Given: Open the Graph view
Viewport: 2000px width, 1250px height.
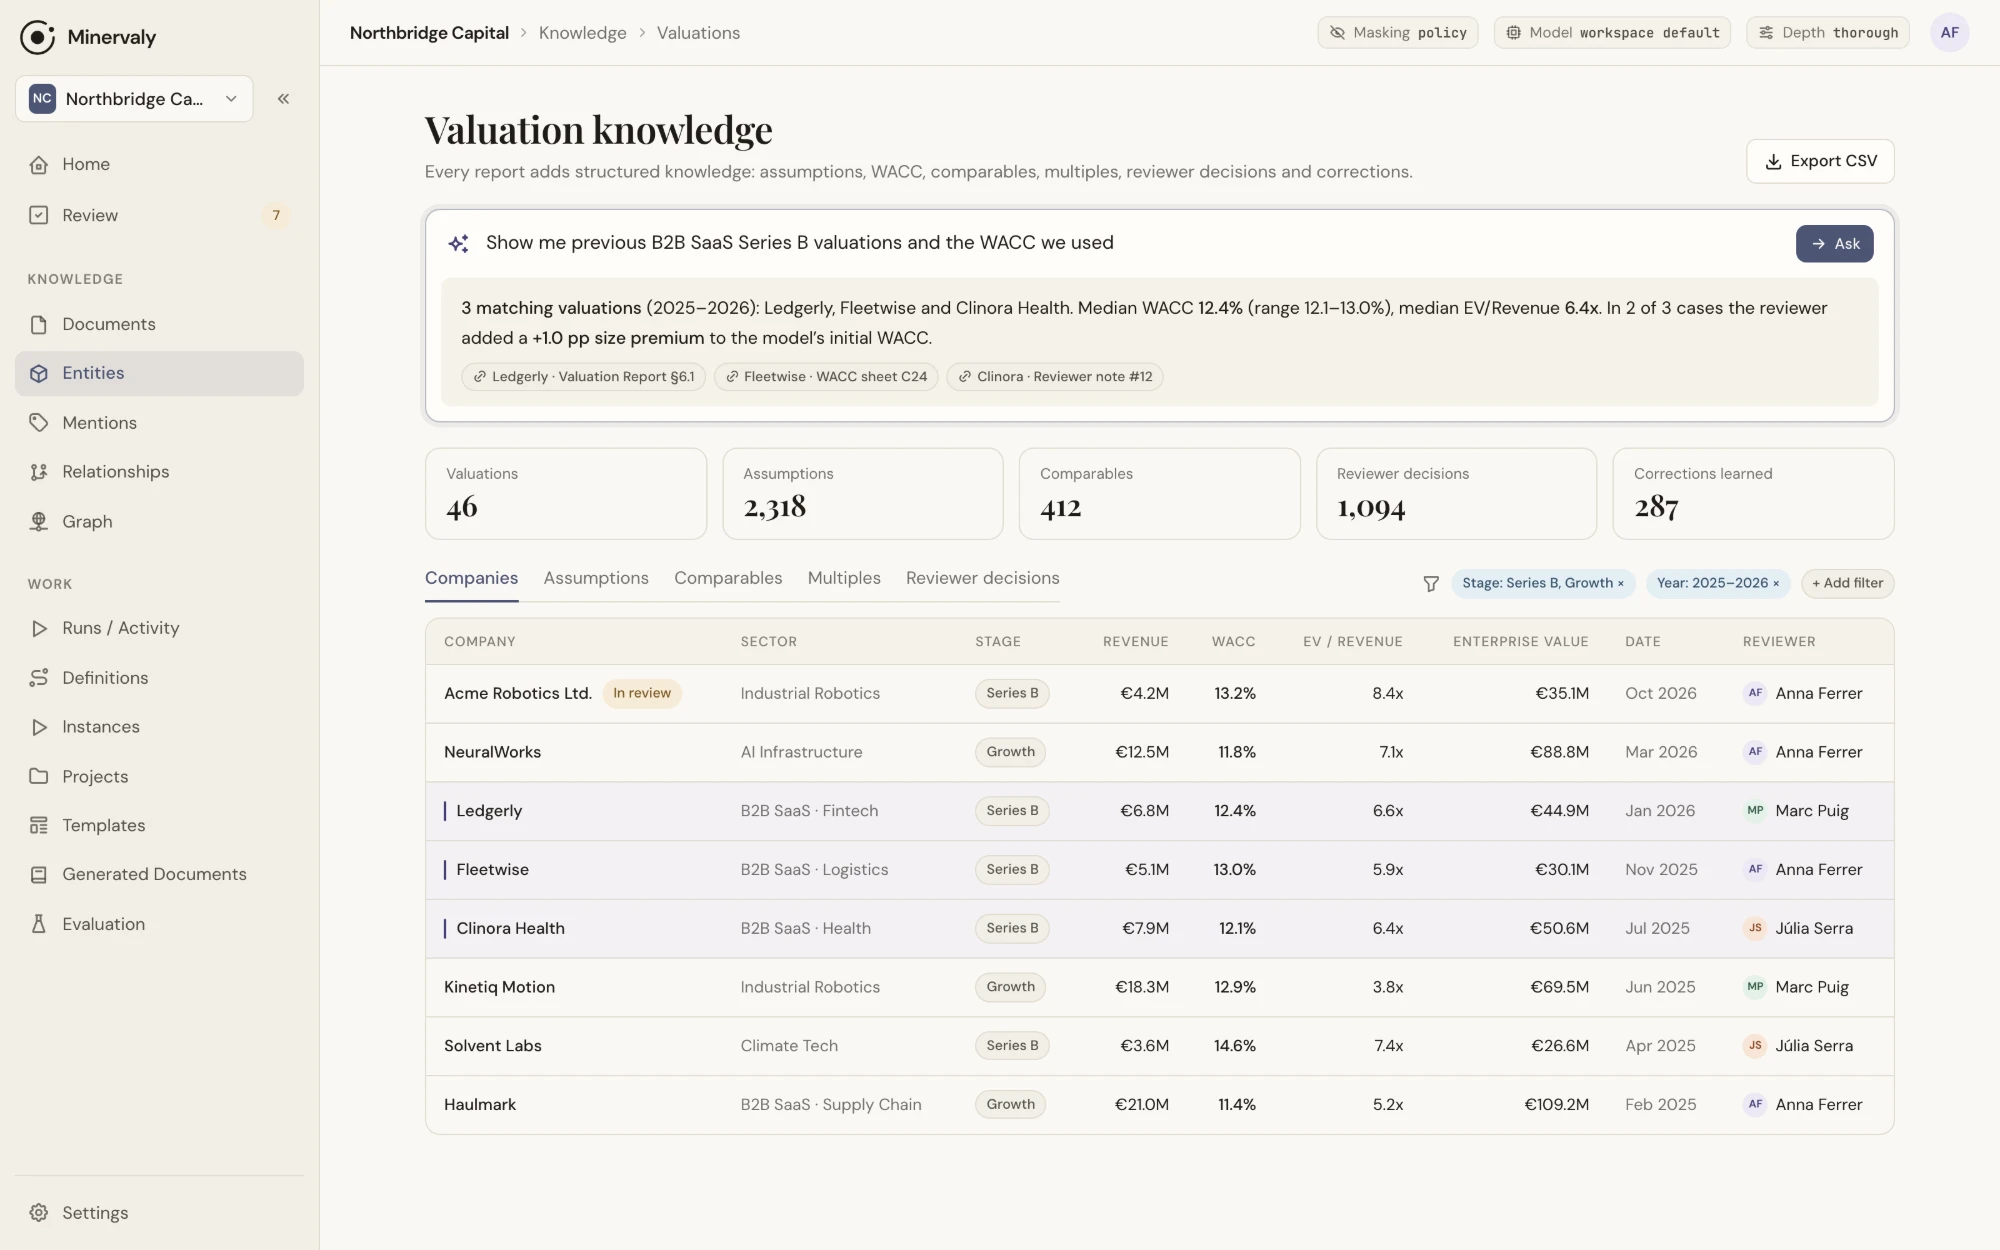Looking at the screenshot, I should [159, 522].
